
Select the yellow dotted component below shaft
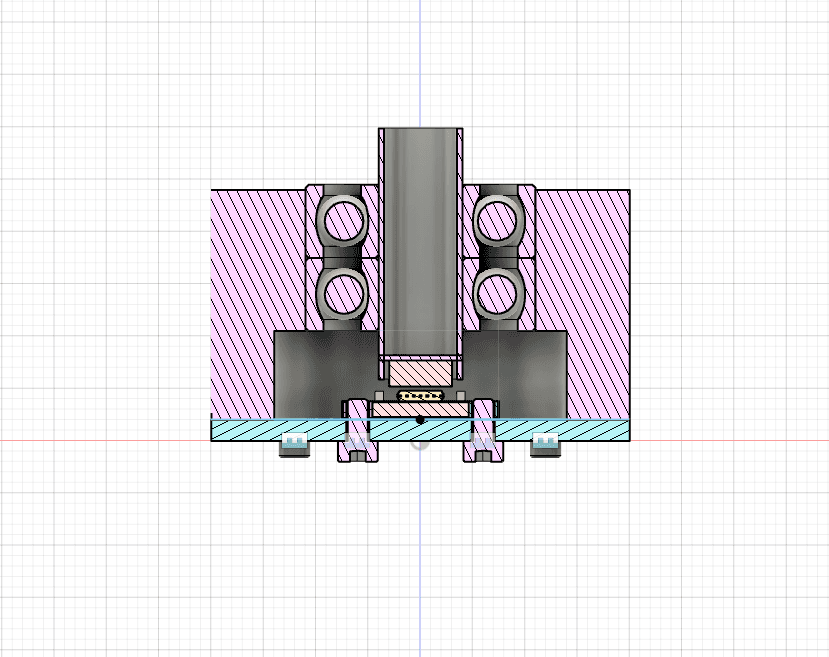click(x=420, y=396)
